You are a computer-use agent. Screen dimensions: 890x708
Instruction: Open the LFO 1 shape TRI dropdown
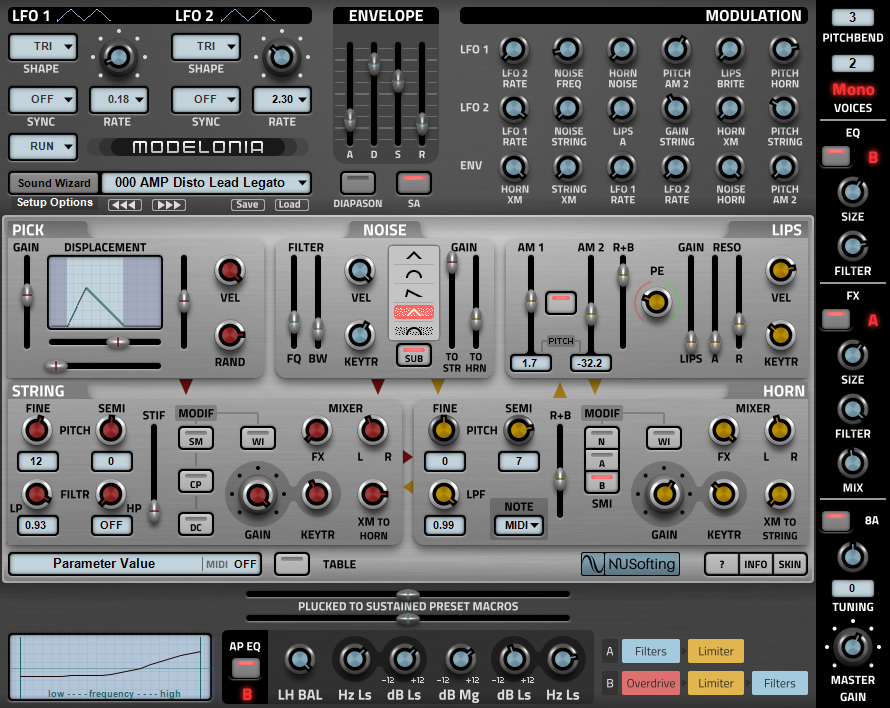[43, 47]
